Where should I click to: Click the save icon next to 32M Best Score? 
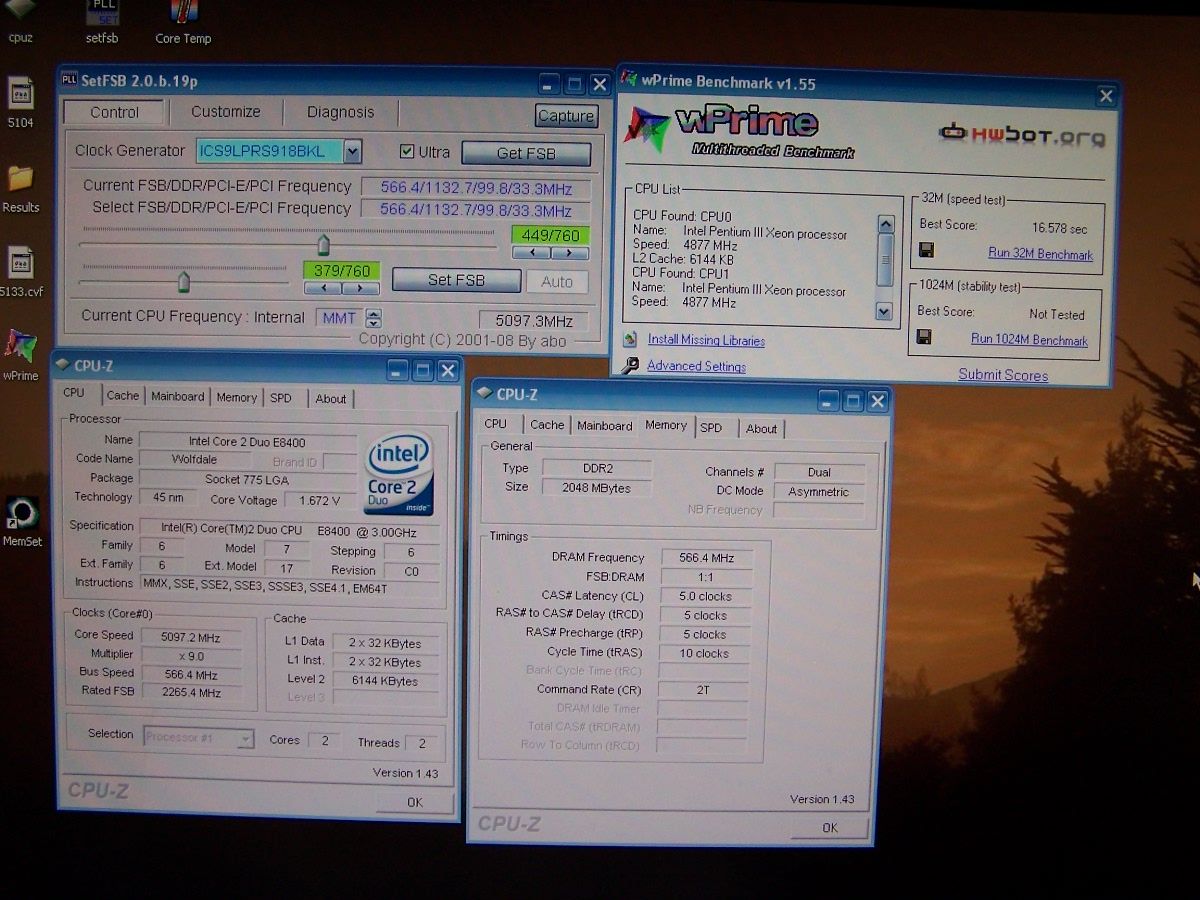926,250
